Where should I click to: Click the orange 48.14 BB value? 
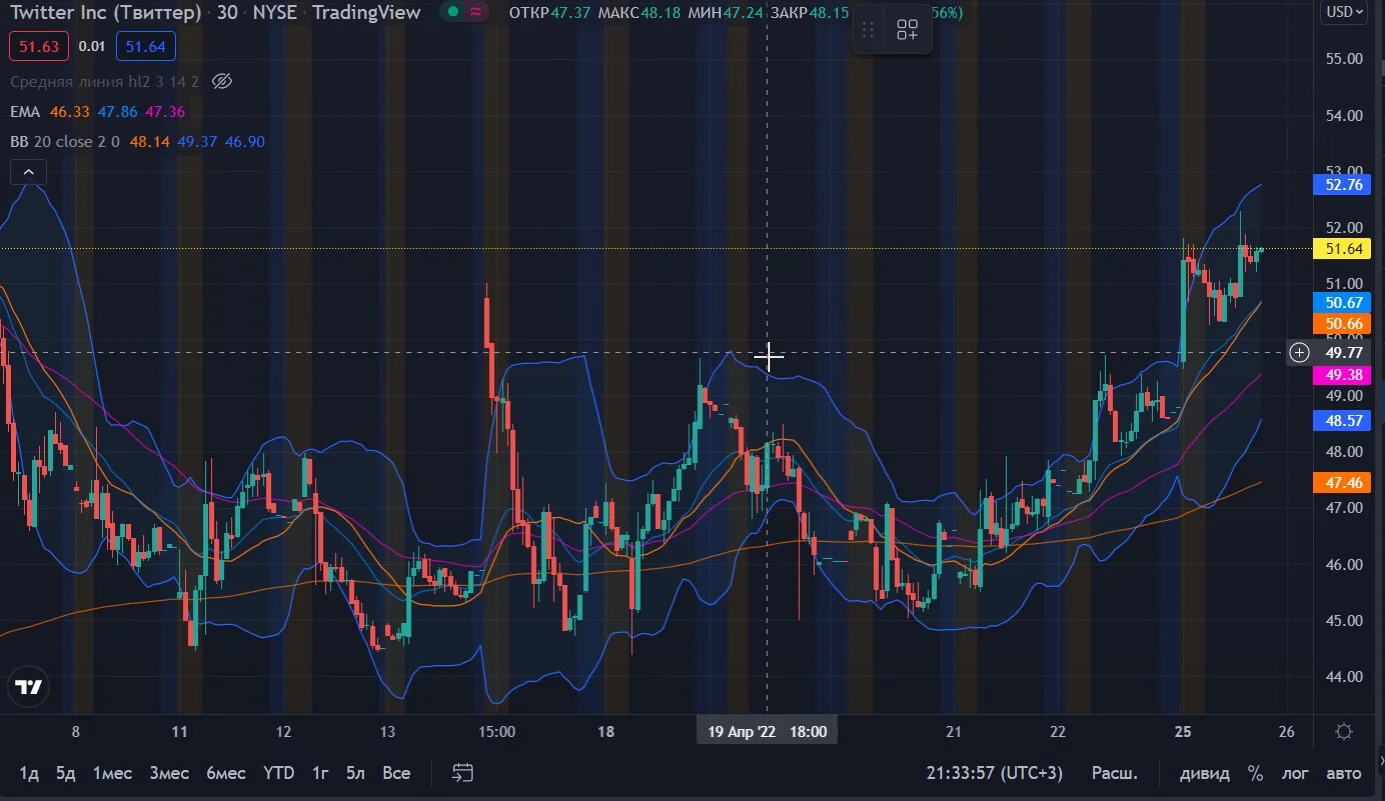150,142
